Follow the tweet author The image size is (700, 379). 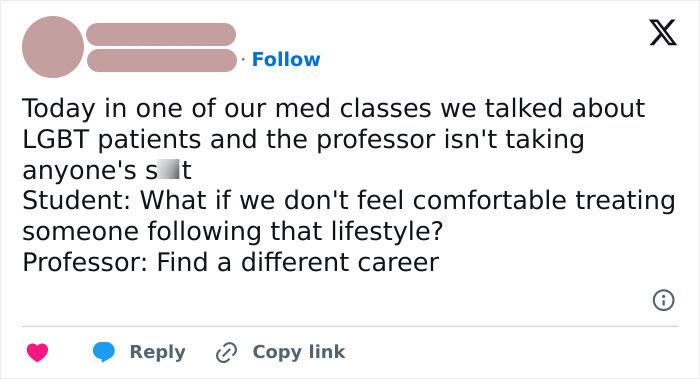pyautogui.click(x=286, y=59)
